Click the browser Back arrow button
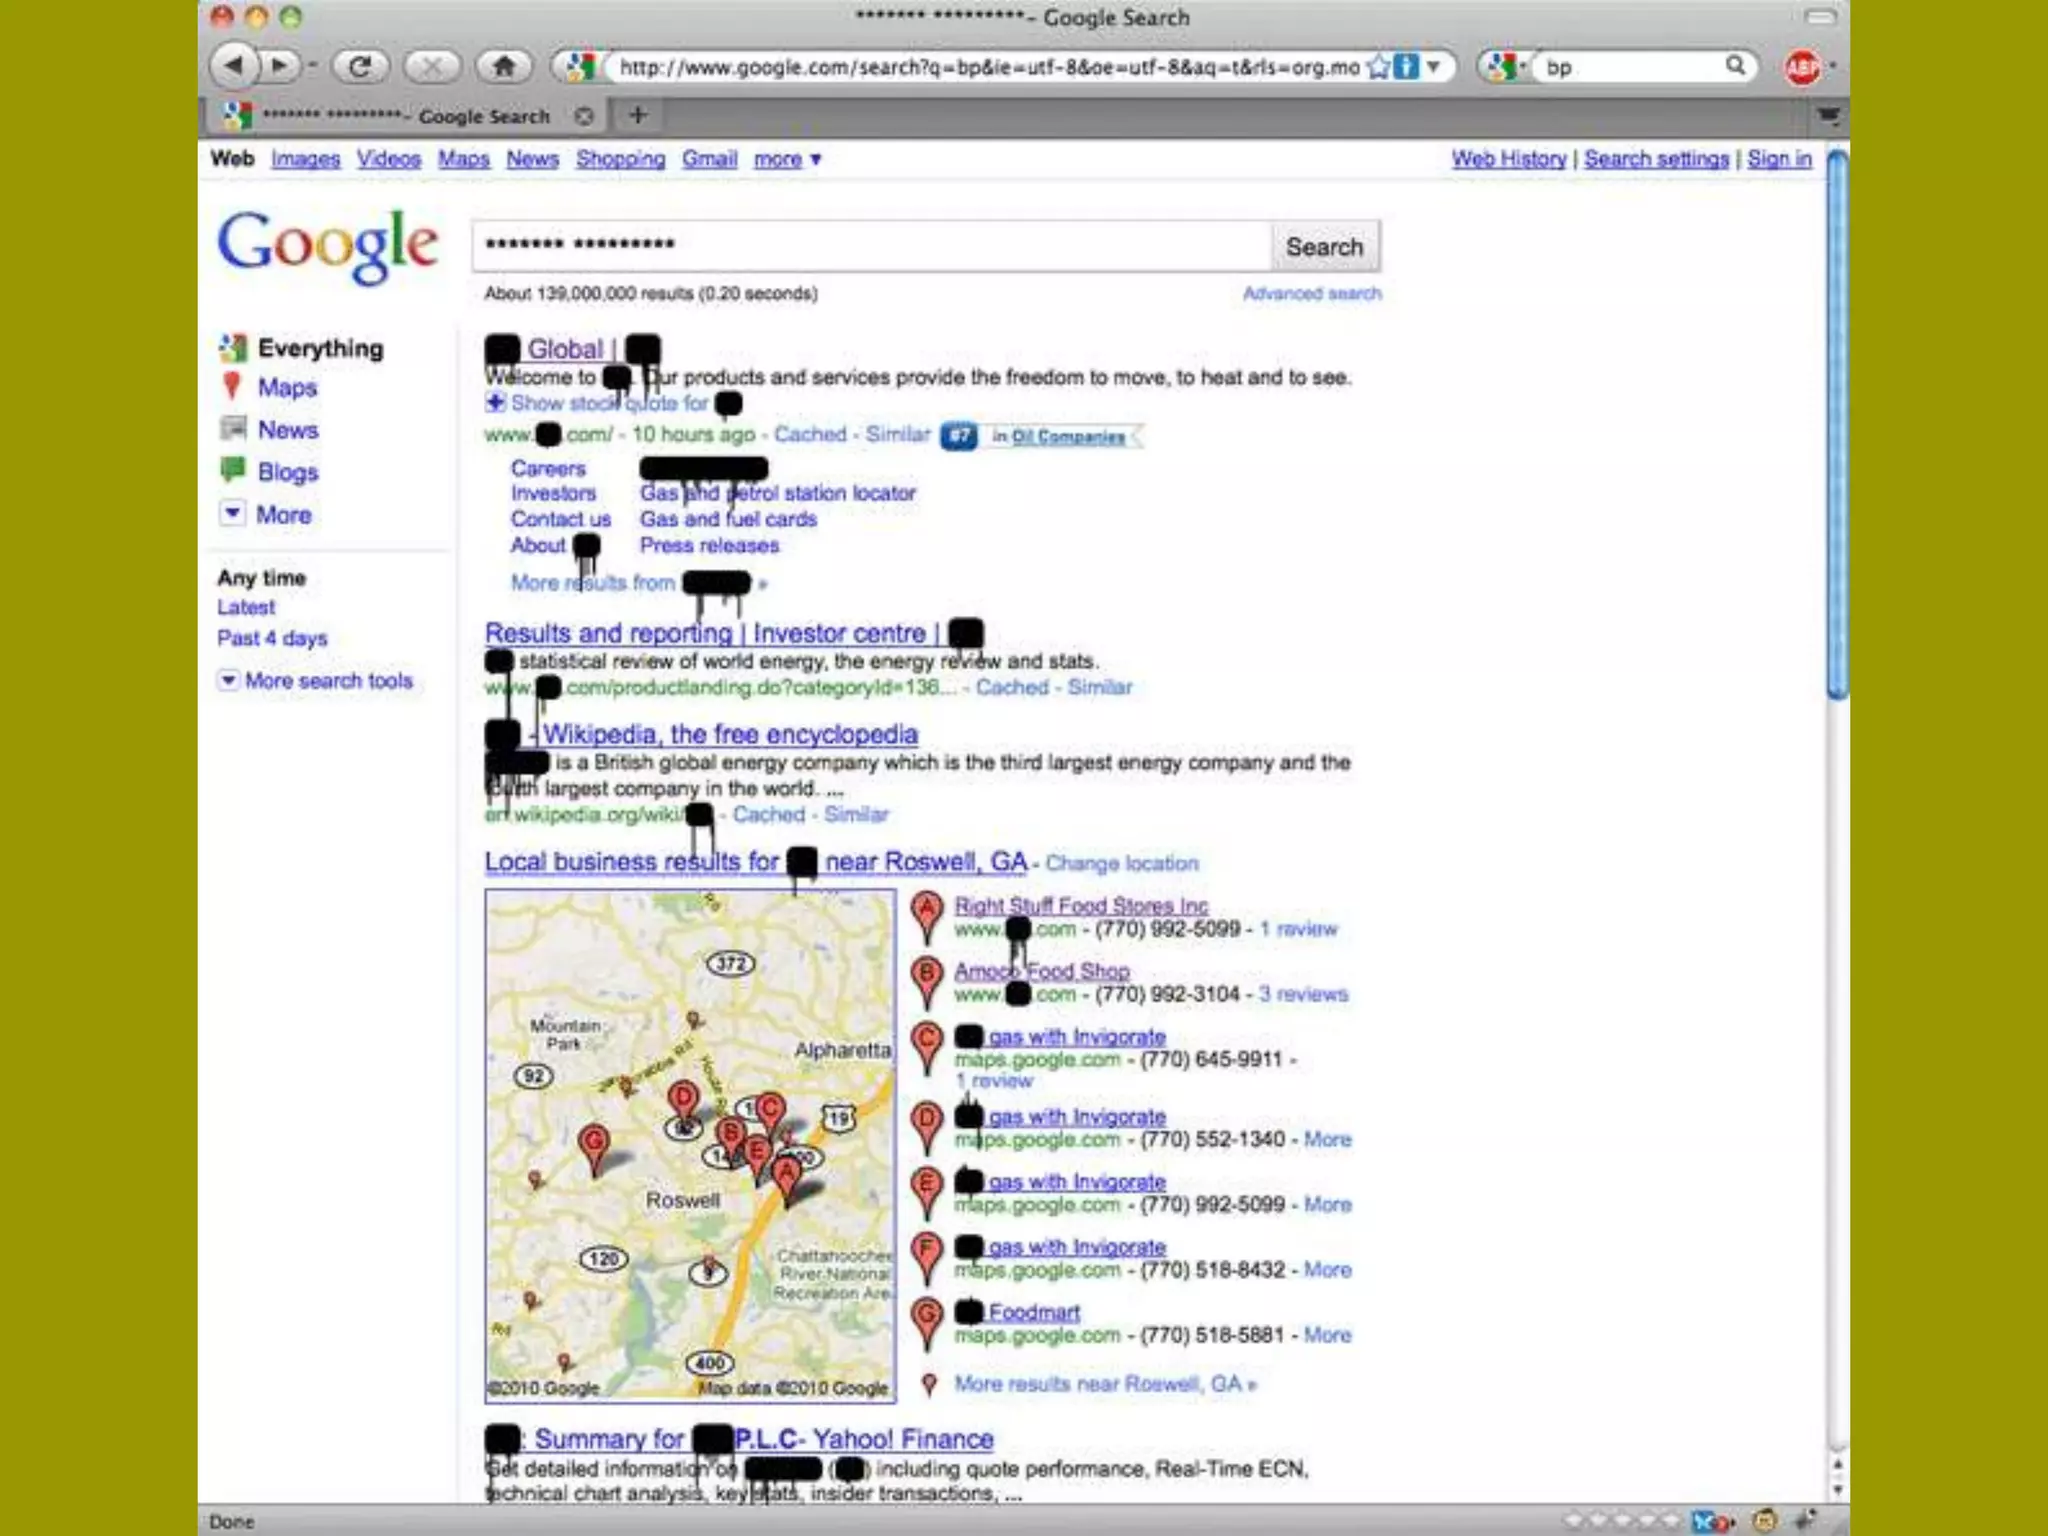Screen dimensions: 2048x1536 (233, 67)
